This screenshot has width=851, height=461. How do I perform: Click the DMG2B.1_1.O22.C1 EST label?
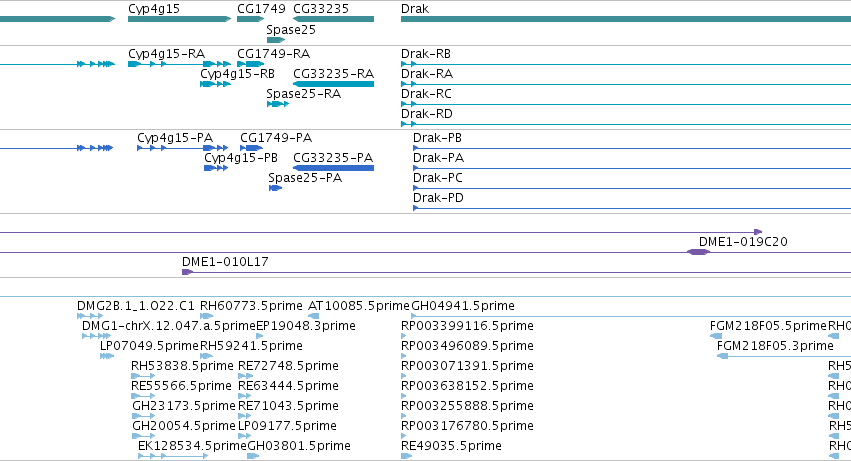[x=136, y=306]
